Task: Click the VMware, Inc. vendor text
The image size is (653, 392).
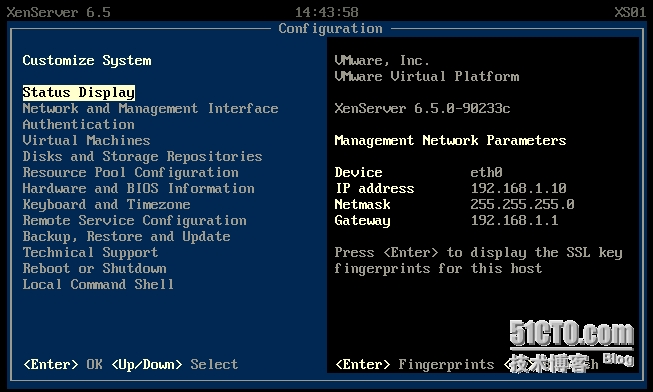Action: 382,60
